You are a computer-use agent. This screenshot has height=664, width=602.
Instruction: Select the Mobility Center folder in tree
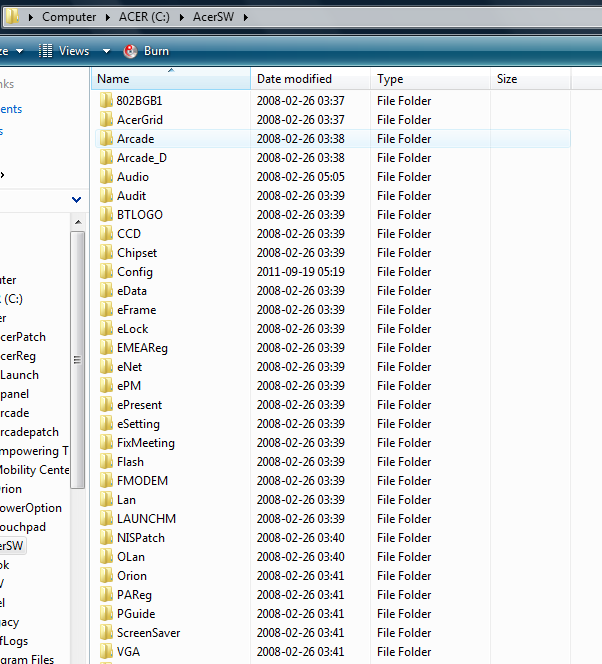tap(34, 470)
